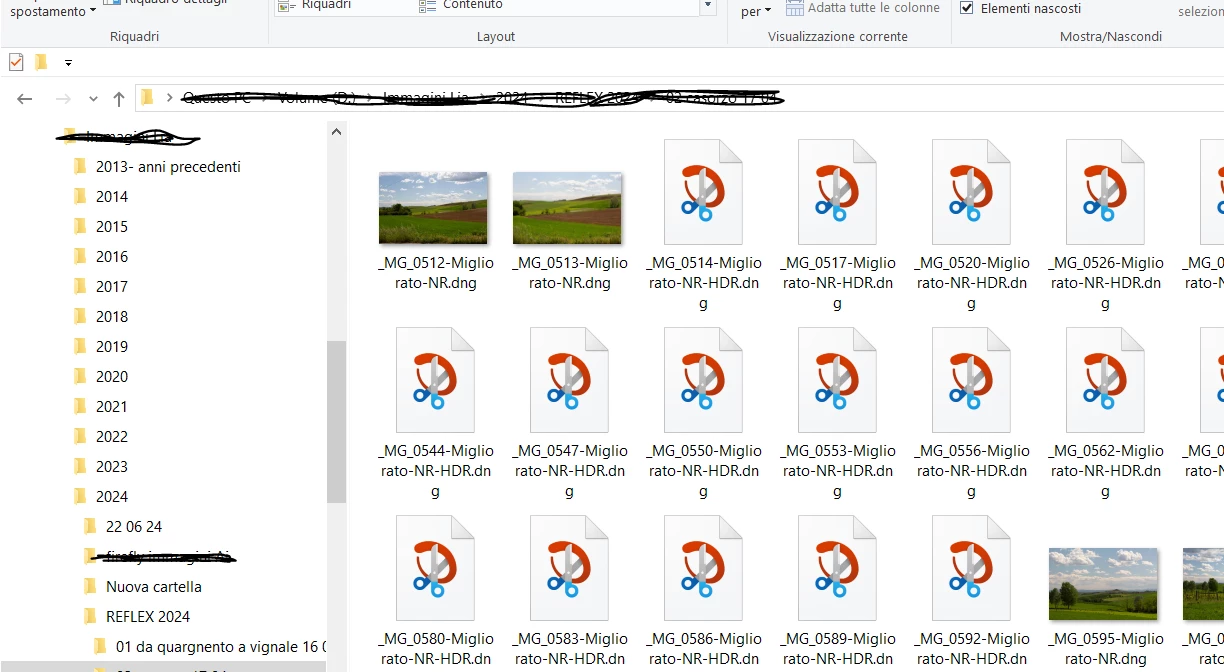Click the Adatta tutte le colonne icon
Image resolution: width=1224 pixels, height=672 pixels.
click(795, 8)
